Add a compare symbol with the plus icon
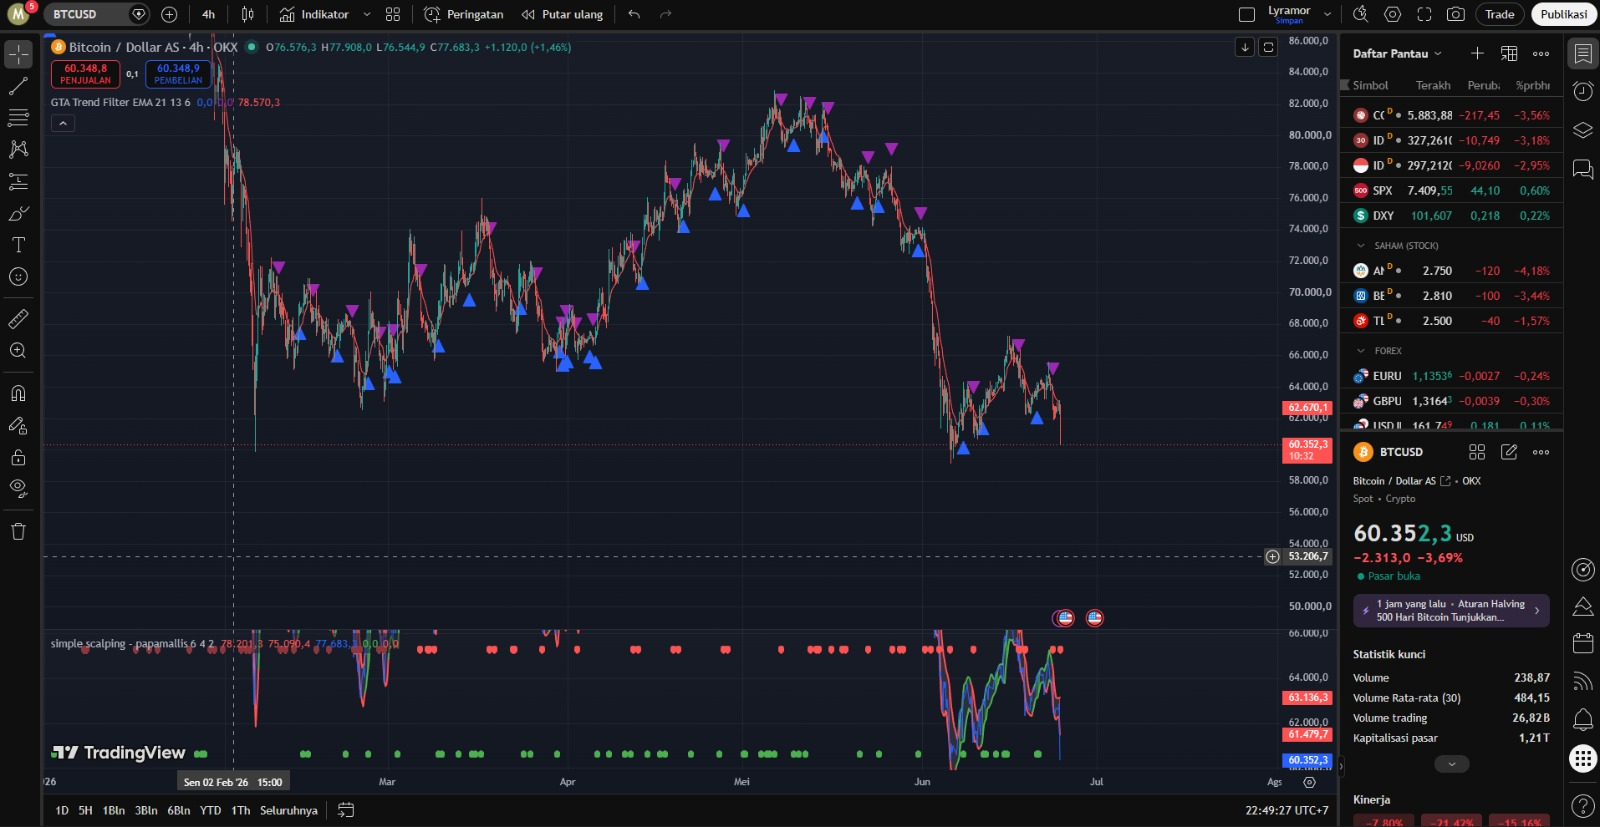This screenshot has height=827, width=1600. coord(169,14)
